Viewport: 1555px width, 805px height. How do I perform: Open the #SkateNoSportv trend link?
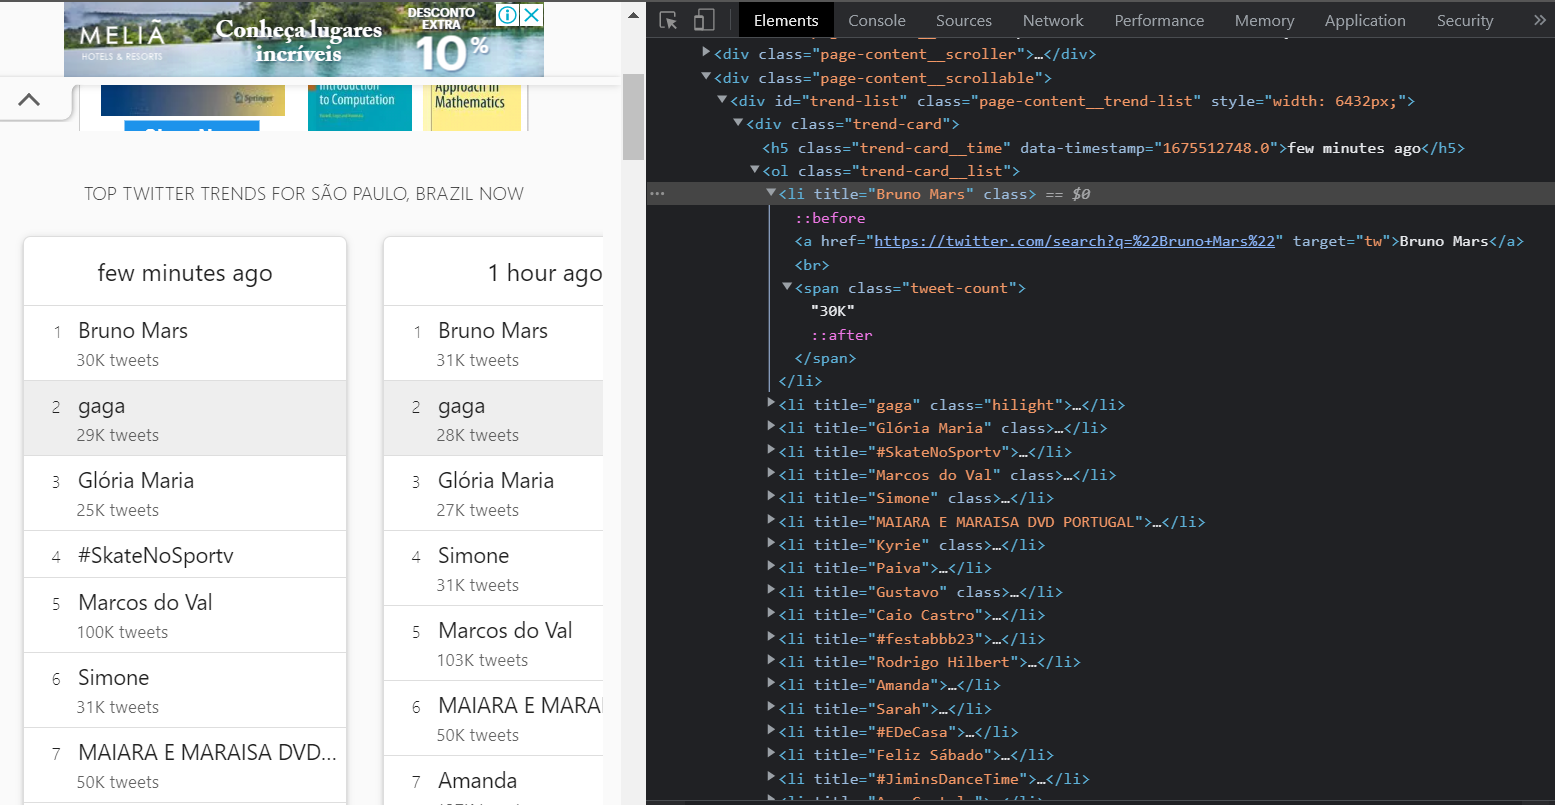point(156,556)
